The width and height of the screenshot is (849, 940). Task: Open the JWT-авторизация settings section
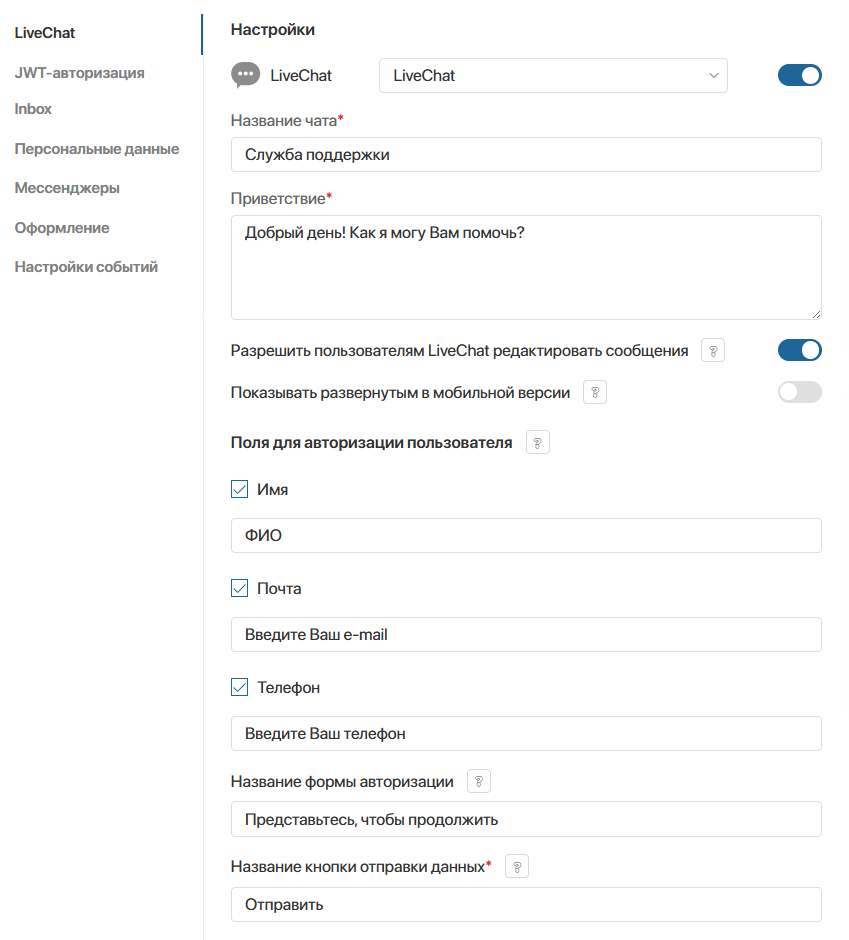click(x=80, y=73)
